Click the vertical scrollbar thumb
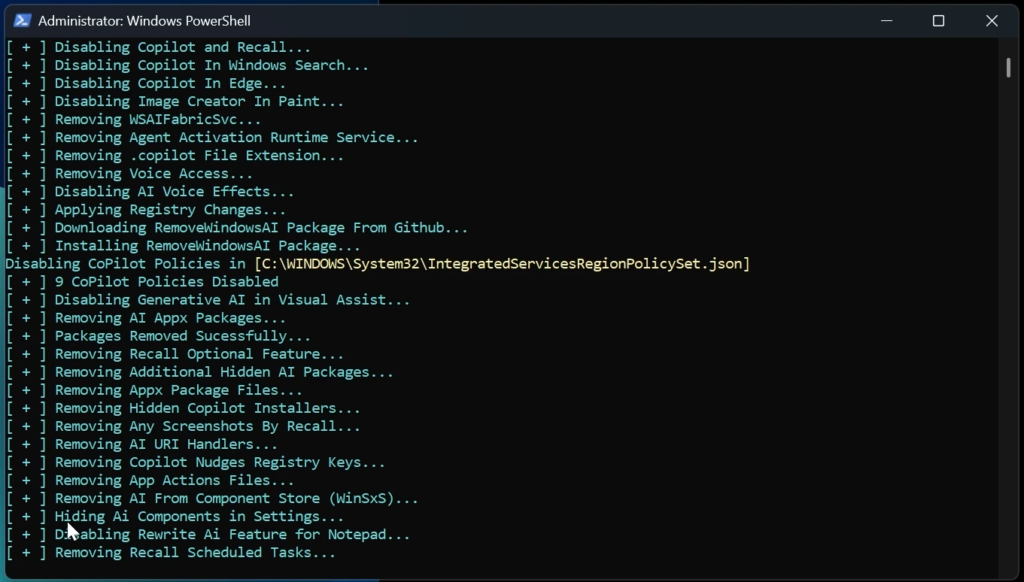The image size is (1024, 582). [1008, 67]
